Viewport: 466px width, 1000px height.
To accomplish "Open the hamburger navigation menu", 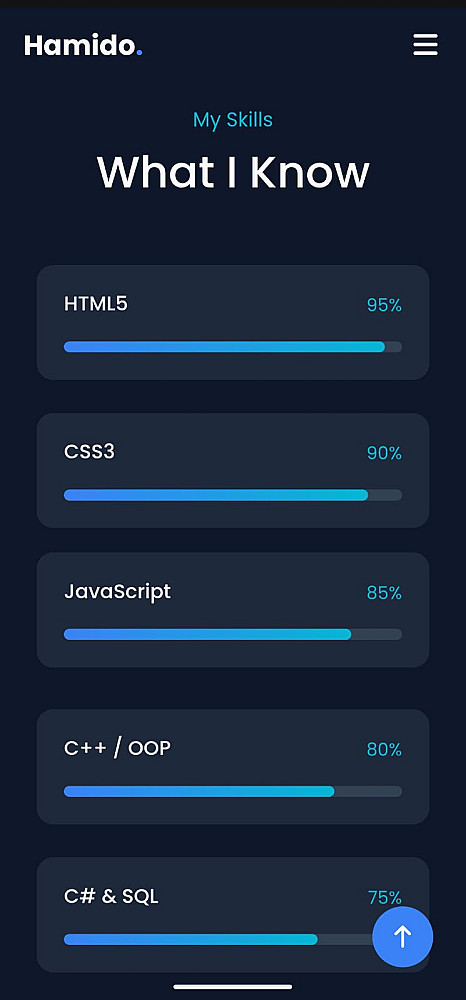I will 425,45.
